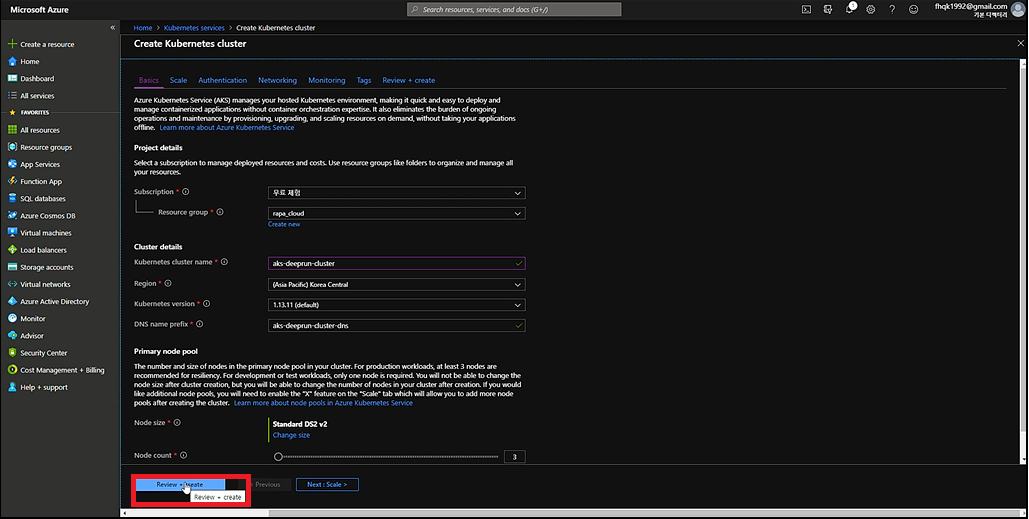This screenshot has height=519, width=1029.
Task: Click Create new resource group link
Action: pos(284,224)
